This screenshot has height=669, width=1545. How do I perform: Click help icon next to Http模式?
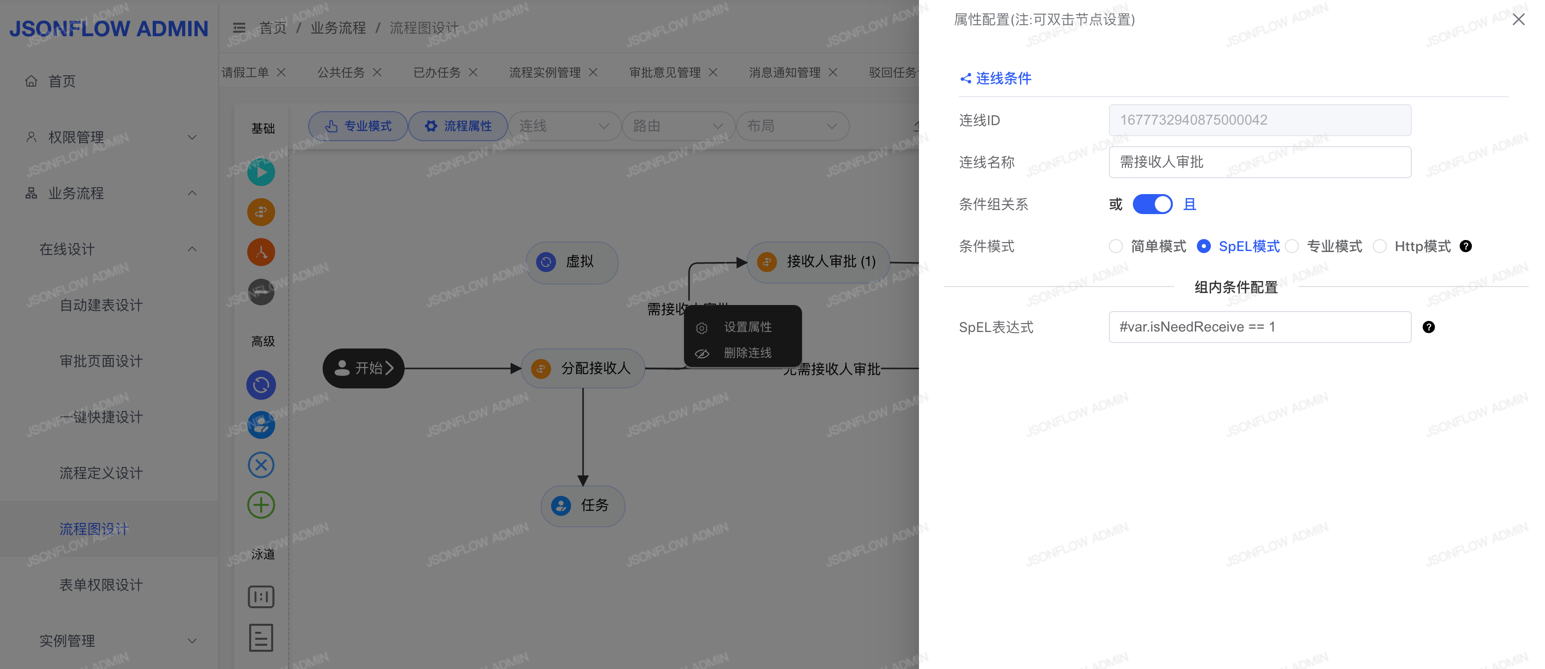point(1466,246)
